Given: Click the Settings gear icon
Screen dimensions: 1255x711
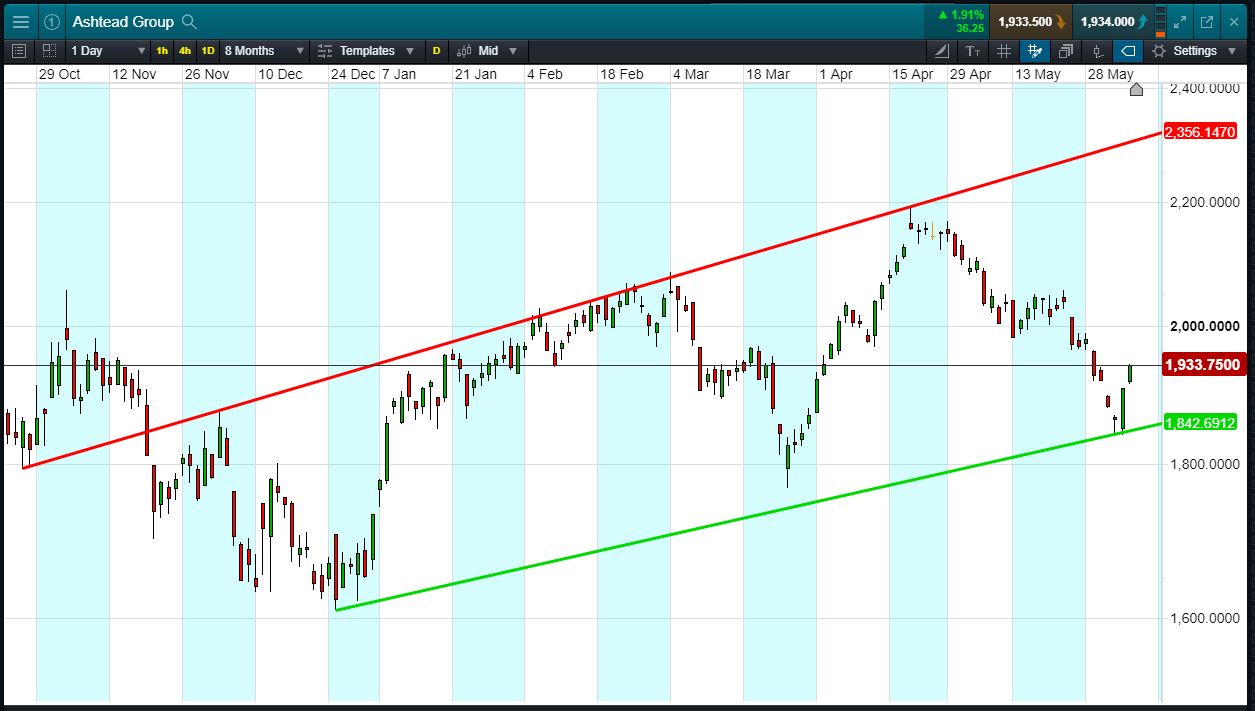Looking at the screenshot, I should coord(1159,50).
